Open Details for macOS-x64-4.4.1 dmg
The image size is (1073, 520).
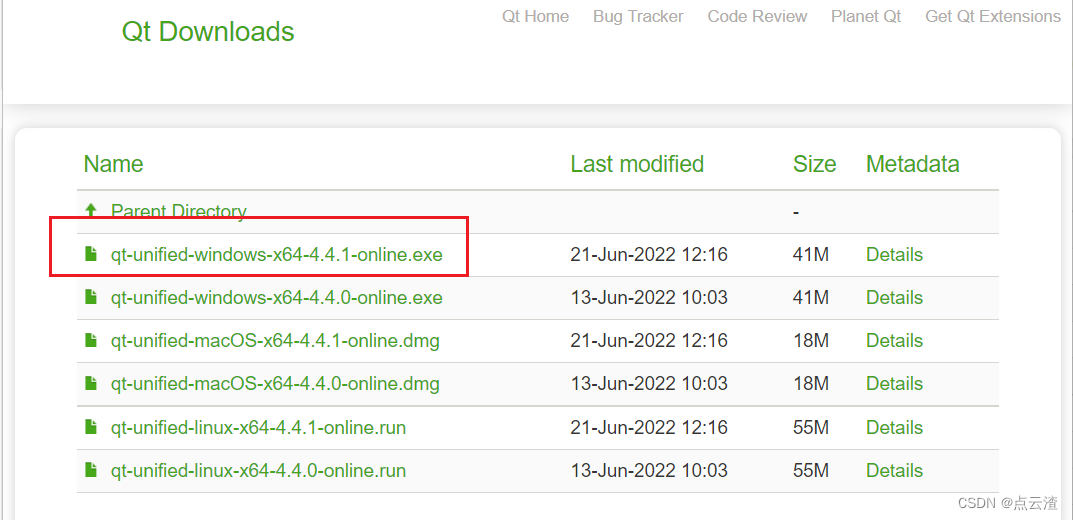coord(894,341)
